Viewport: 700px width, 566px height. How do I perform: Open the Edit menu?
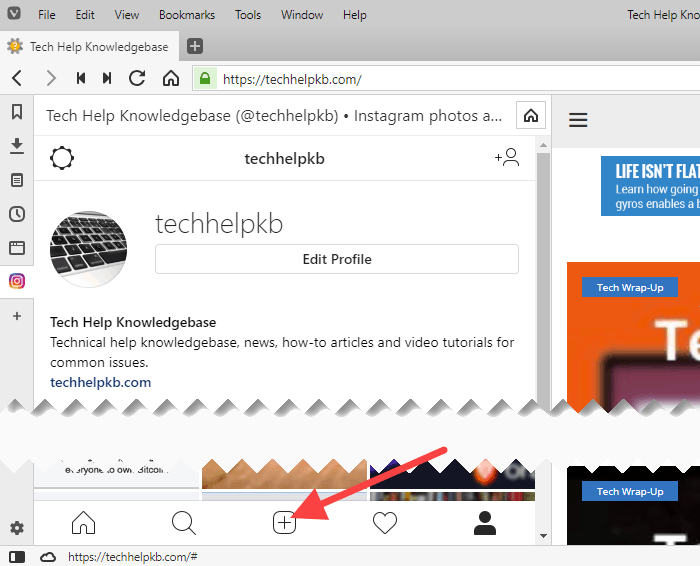85,15
